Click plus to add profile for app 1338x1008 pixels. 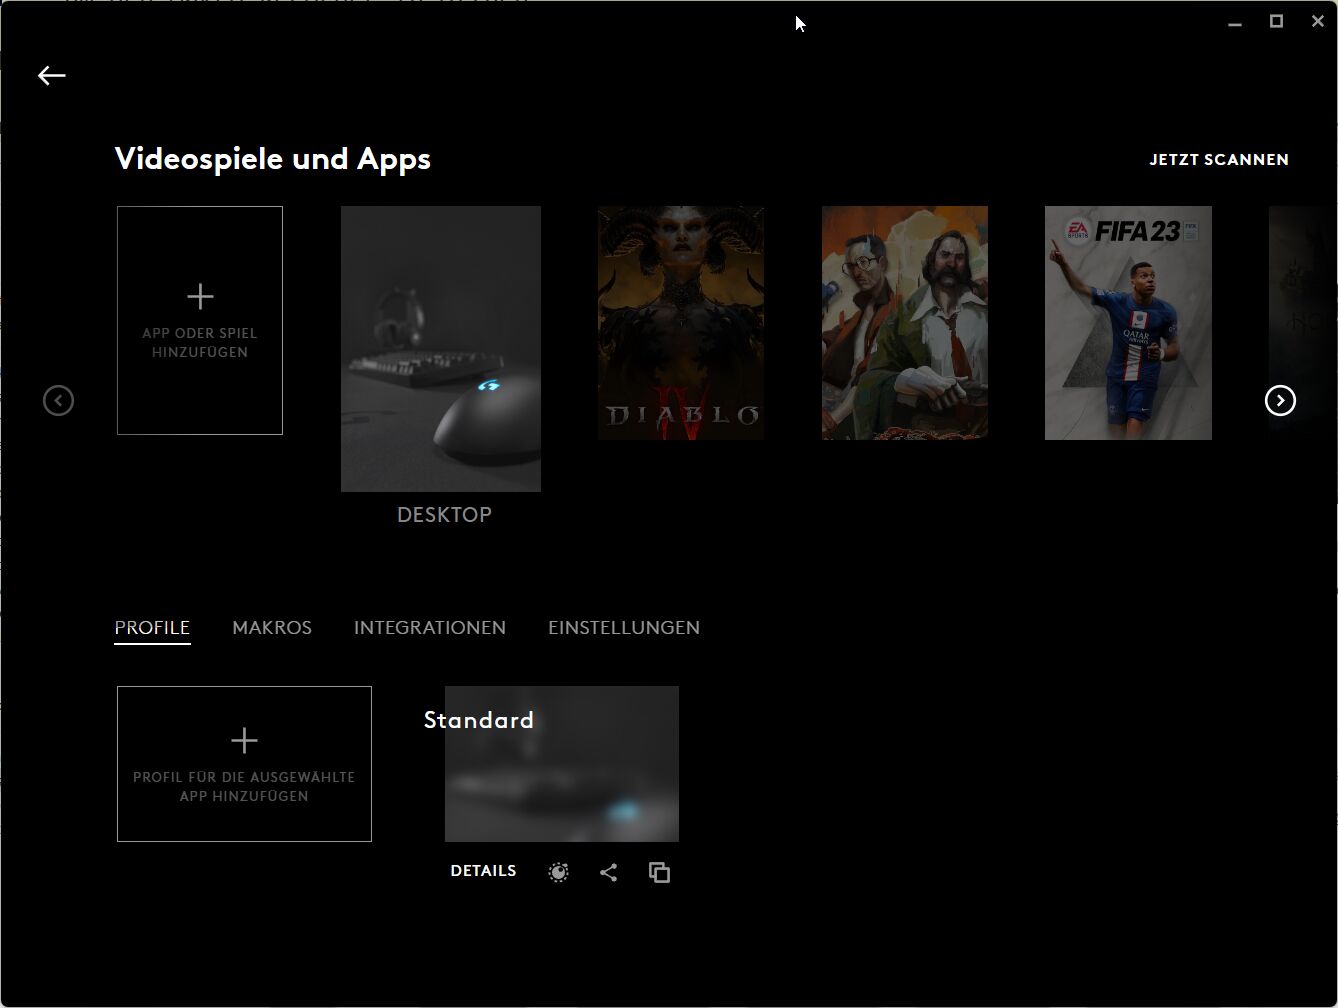click(x=244, y=740)
